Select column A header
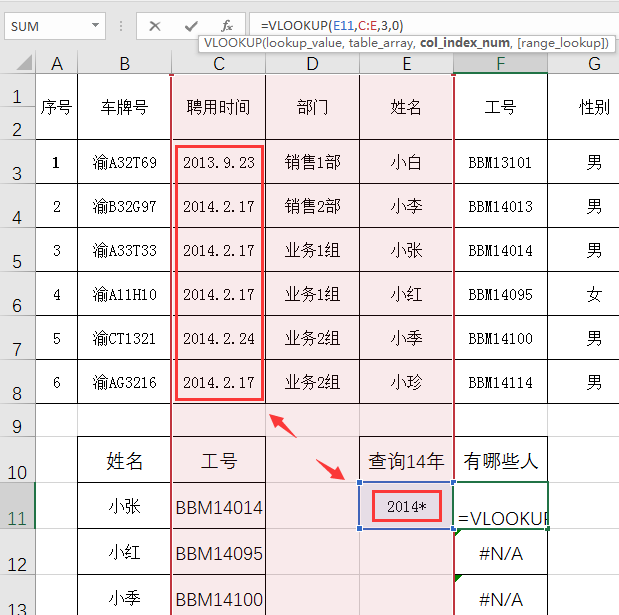 [57, 64]
